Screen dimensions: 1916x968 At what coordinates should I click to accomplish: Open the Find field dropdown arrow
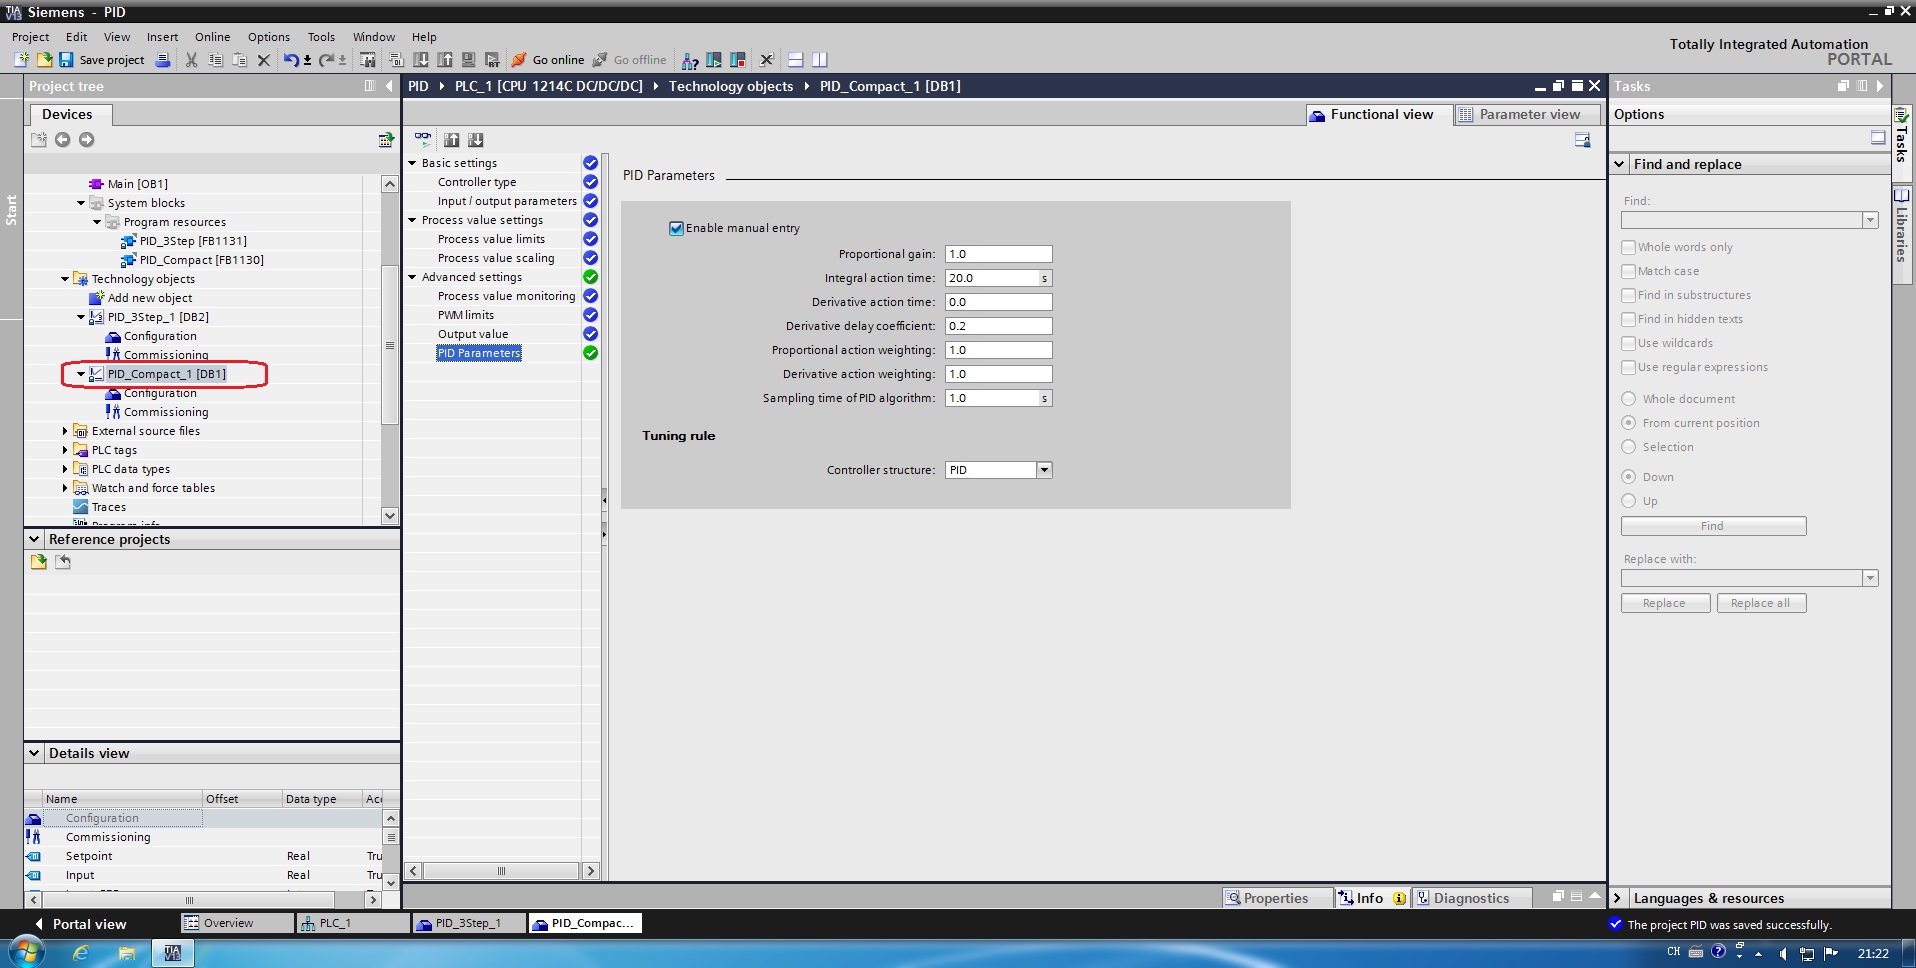[x=1870, y=220]
